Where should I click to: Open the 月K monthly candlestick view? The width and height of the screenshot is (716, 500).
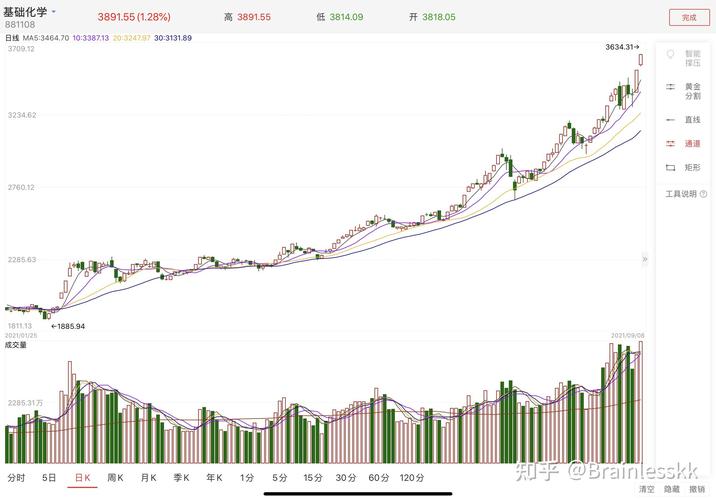(x=148, y=477)
